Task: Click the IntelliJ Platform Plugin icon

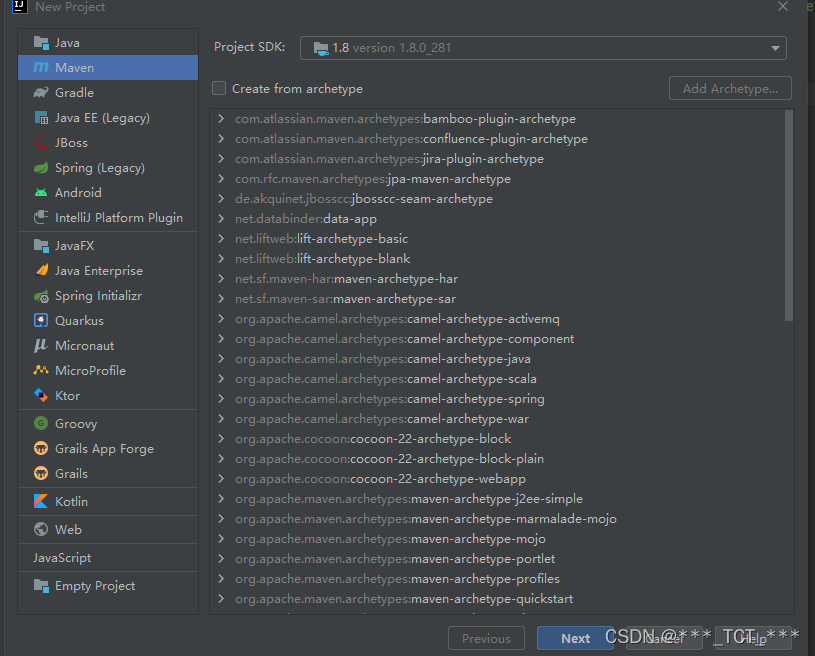Action: (x=41, y=217)
